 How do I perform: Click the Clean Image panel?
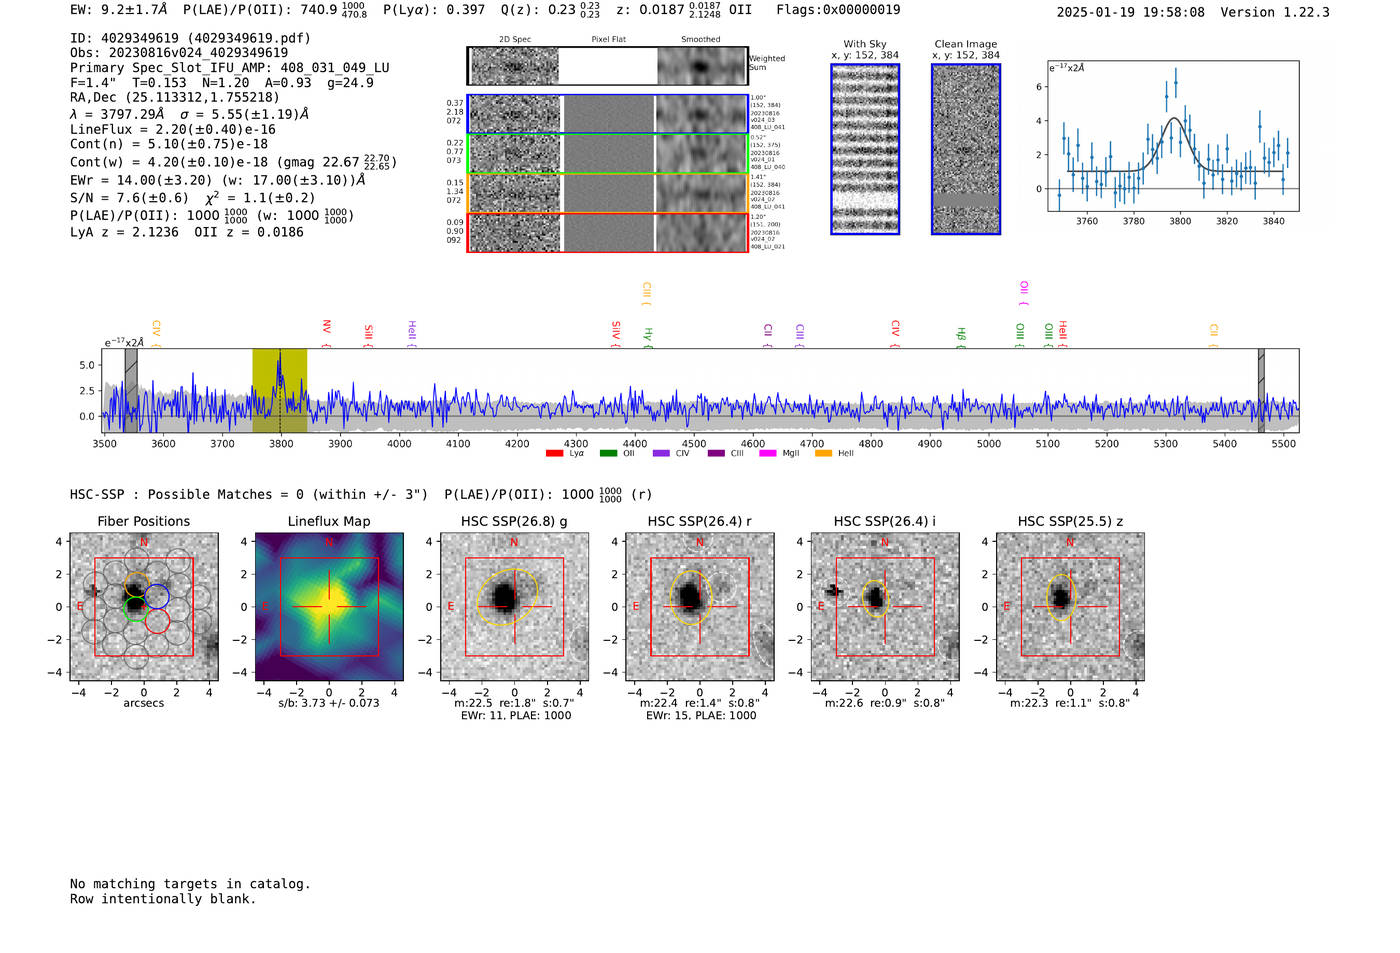966,149
